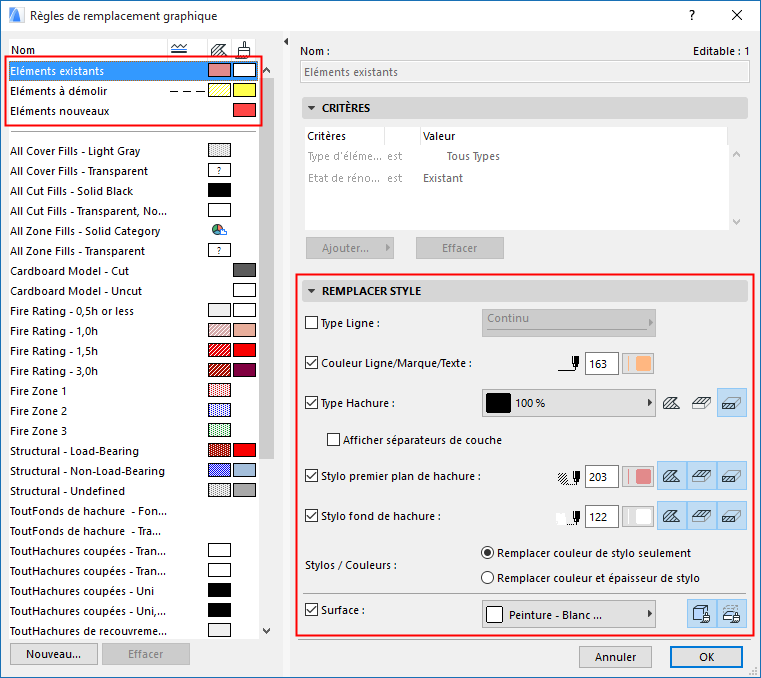The height and width of the screenshot is (678, 761).
Task: Confirm with the OK button
Action: pos(706,657)
